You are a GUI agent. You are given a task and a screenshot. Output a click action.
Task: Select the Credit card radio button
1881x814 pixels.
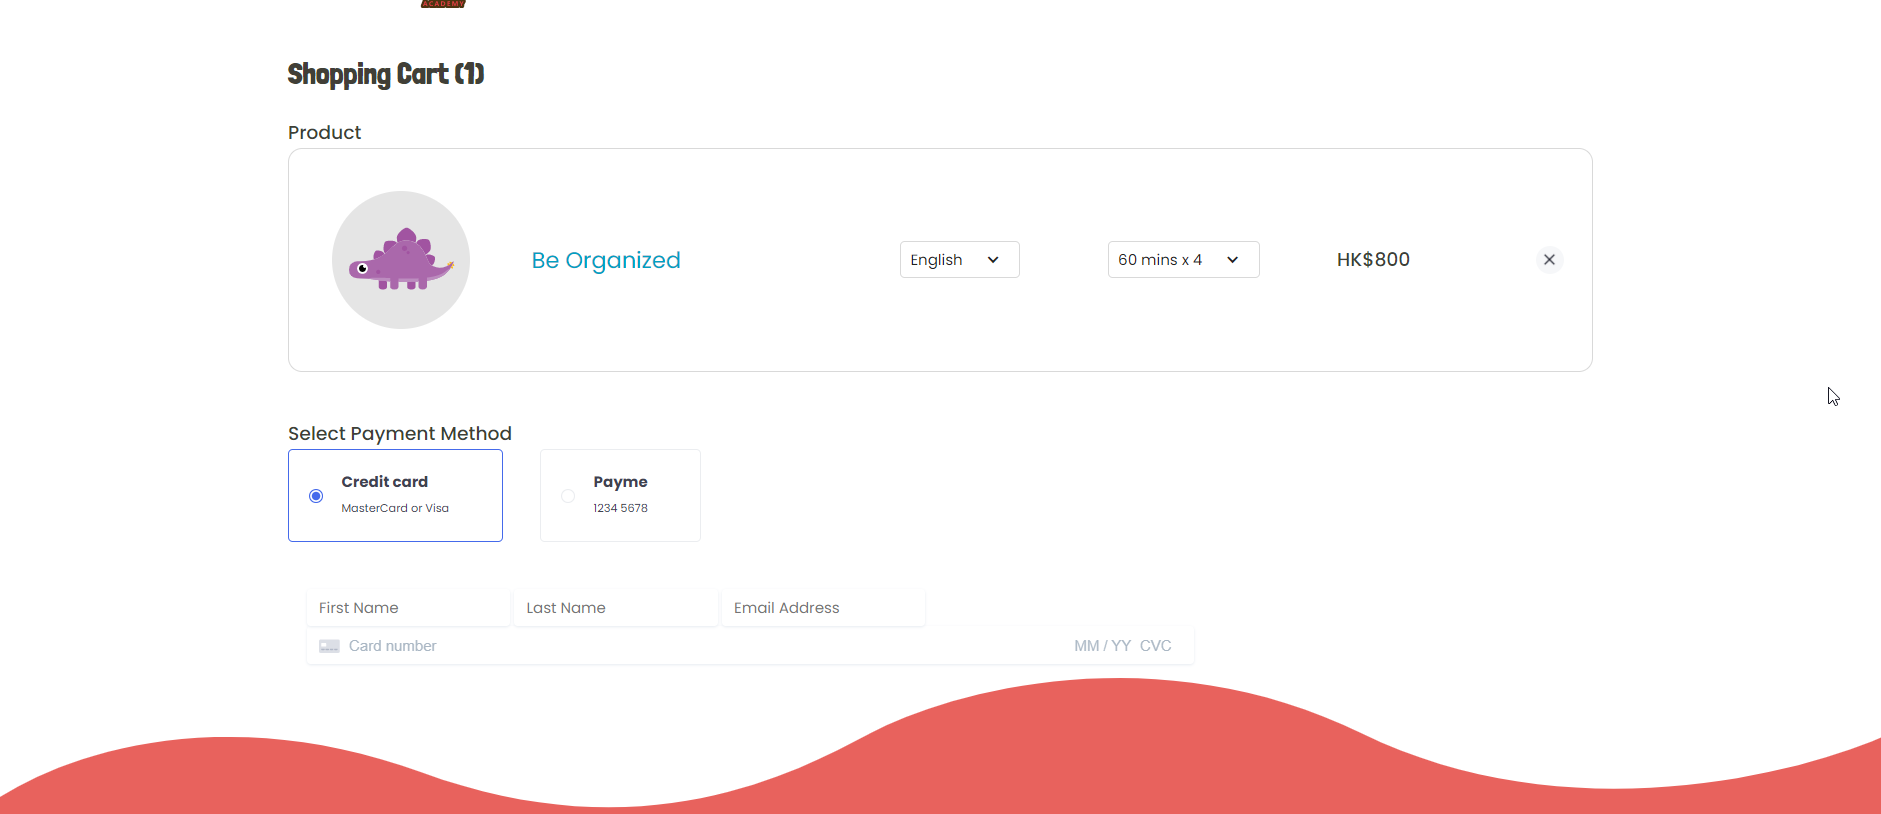pyautogui.click(x=316, y=496)
